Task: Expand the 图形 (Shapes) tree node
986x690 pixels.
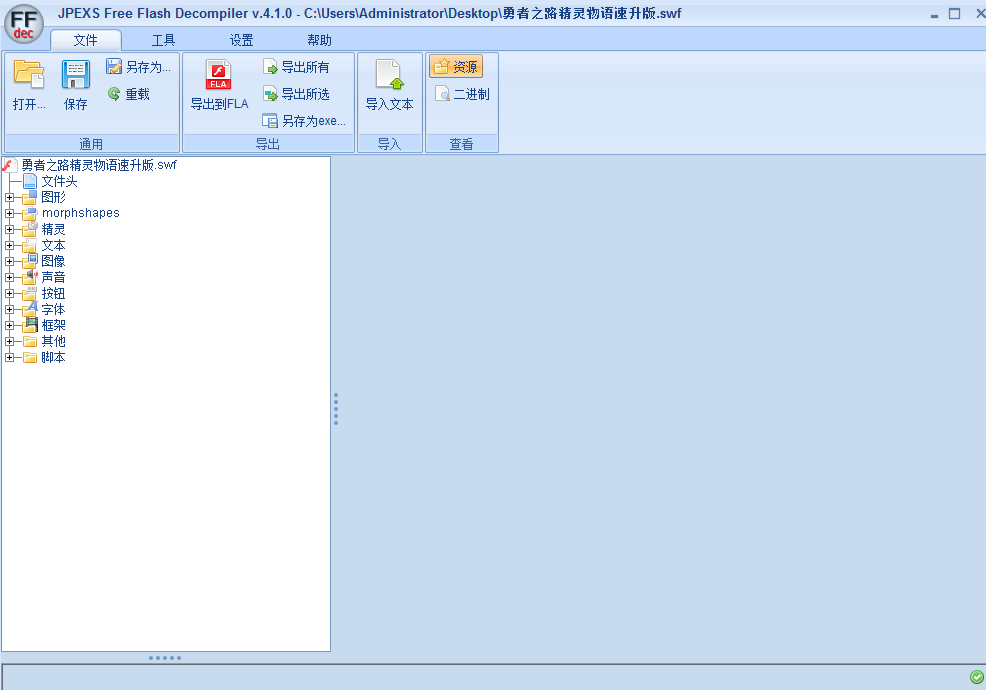Action: [x=10, y=198]
